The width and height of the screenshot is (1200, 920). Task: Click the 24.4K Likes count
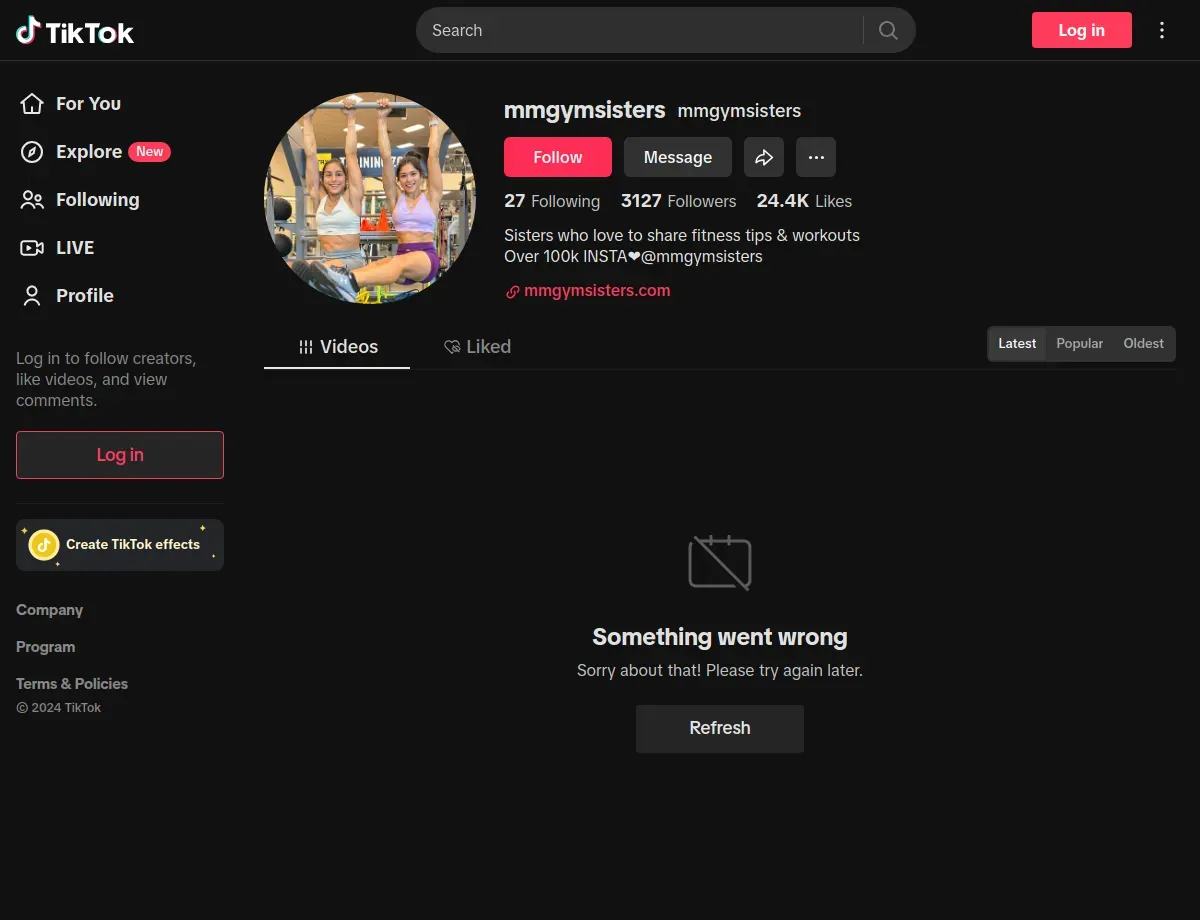point(804,201)
